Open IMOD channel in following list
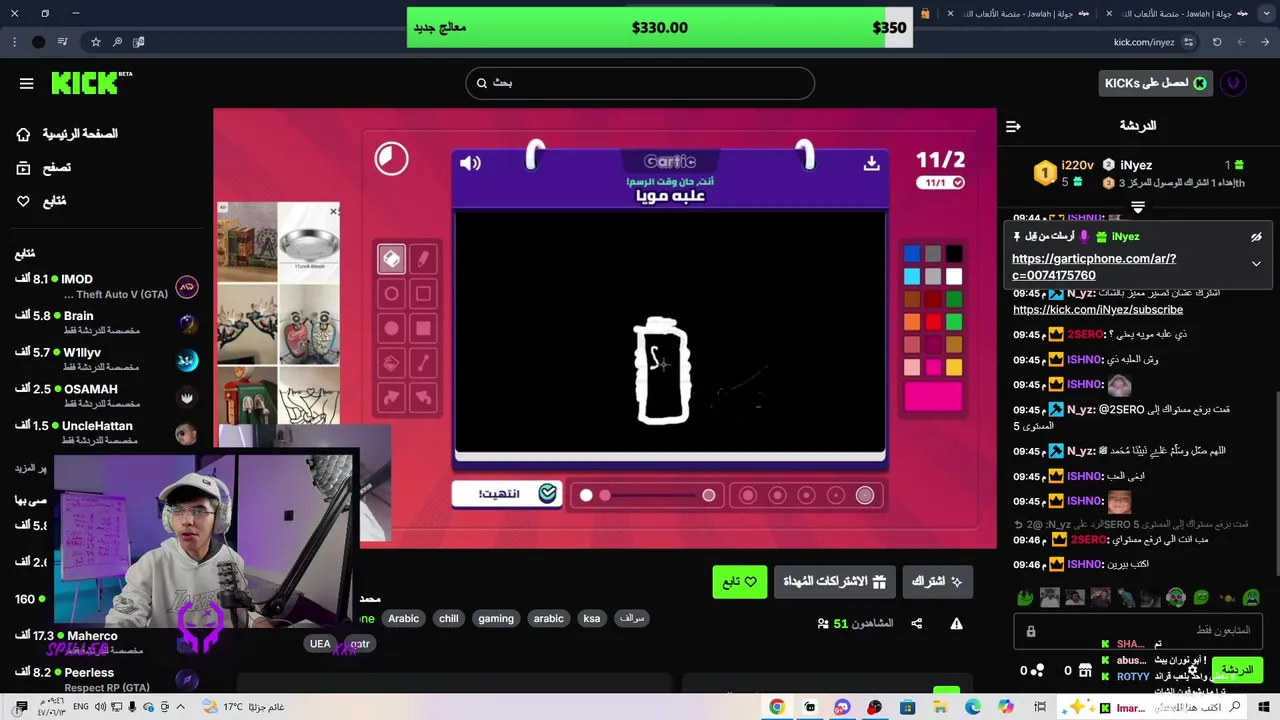 (106, 286)
